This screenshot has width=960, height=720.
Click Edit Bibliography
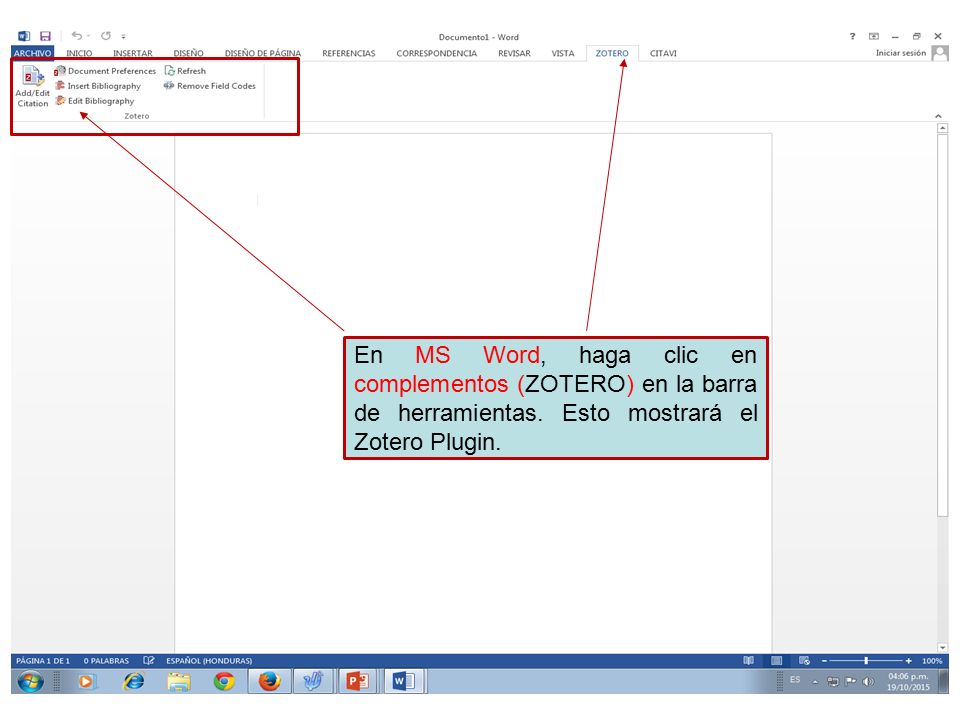coord(94,101)
